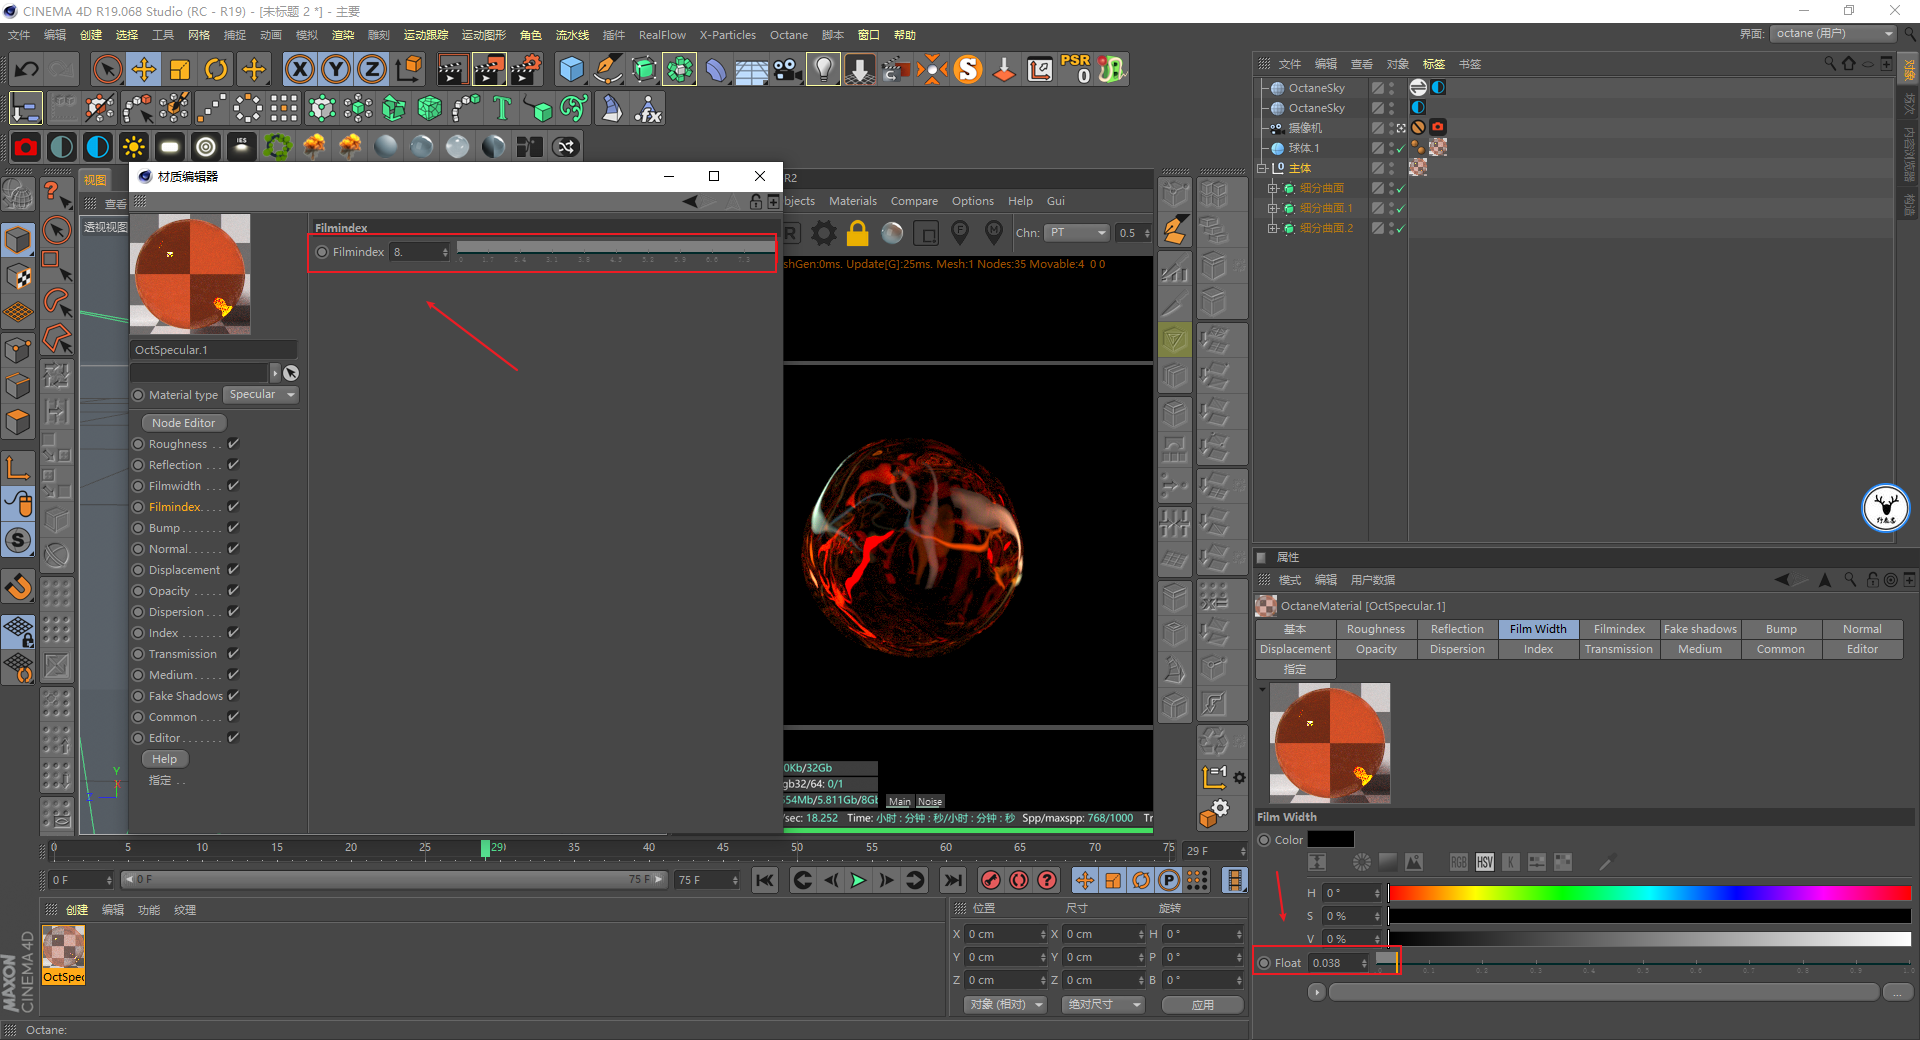Viewport: 1920px width, 1040px height.
Task: Click the 应用 apply button
Action: pos(1203,1004)
